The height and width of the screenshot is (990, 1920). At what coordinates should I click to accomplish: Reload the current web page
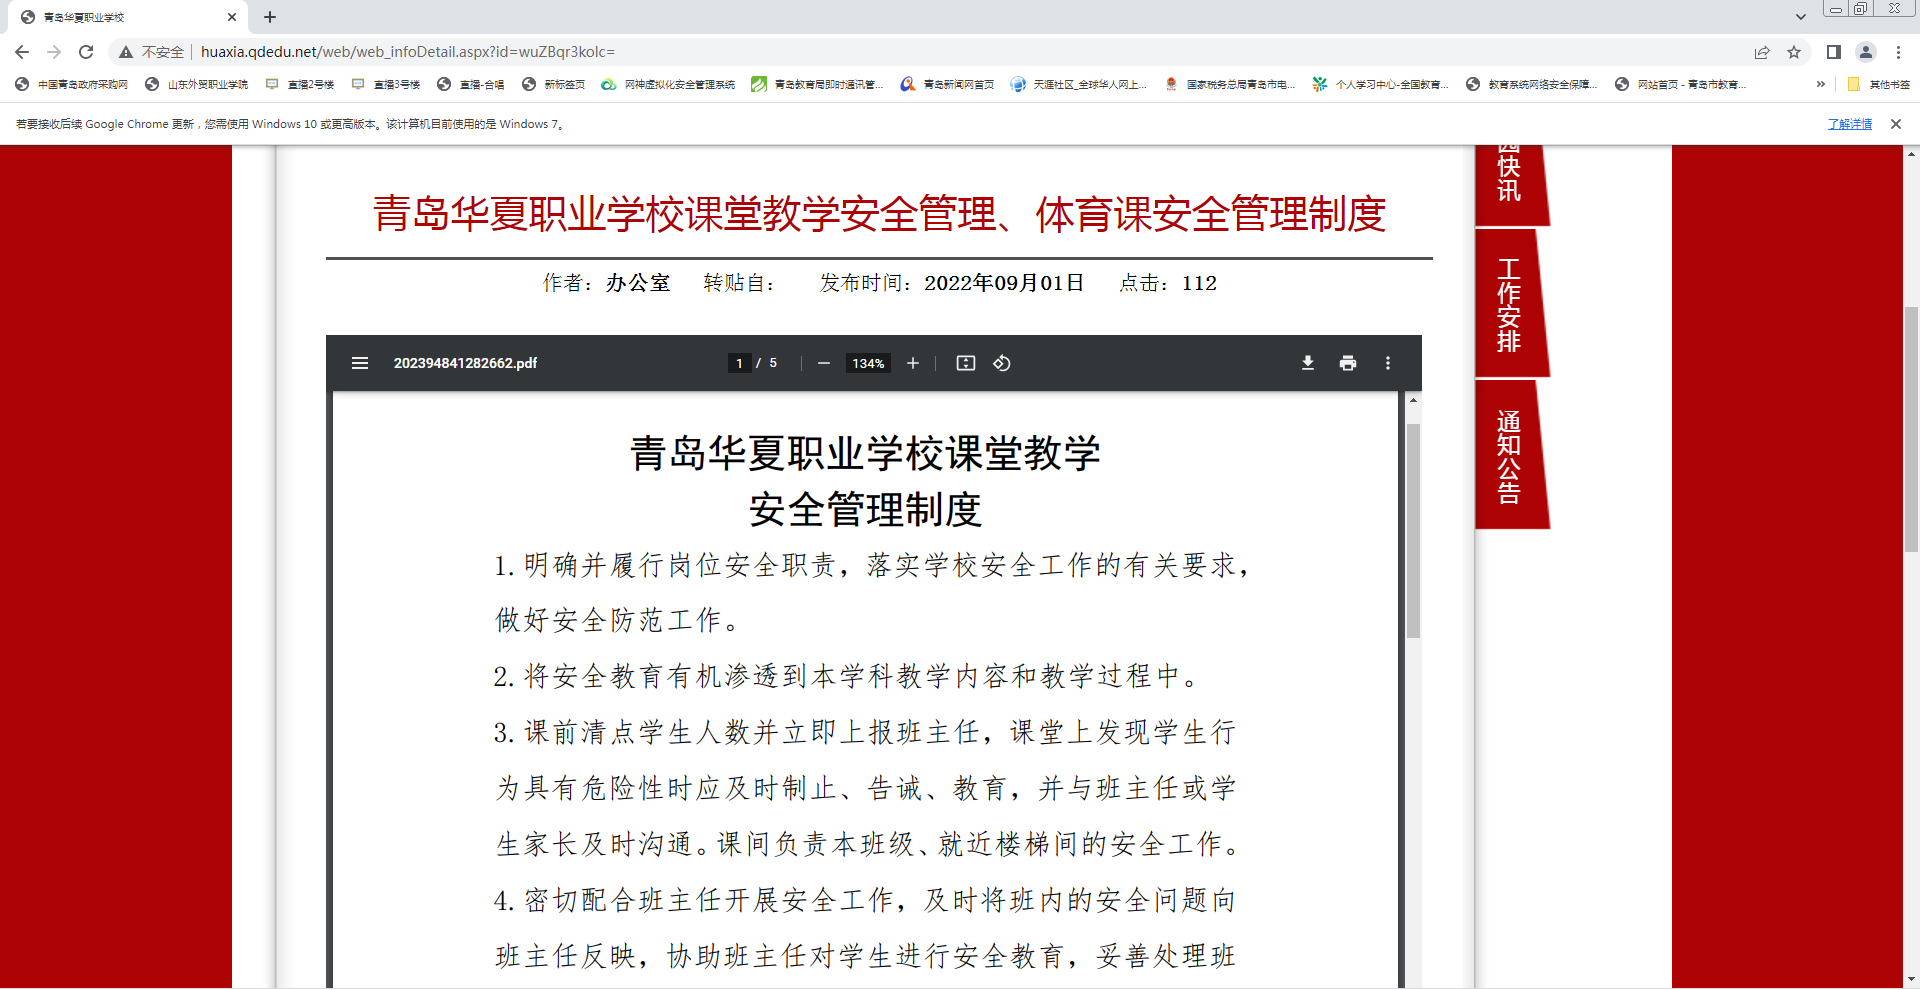pyautogui.click(x=86, y=52)
